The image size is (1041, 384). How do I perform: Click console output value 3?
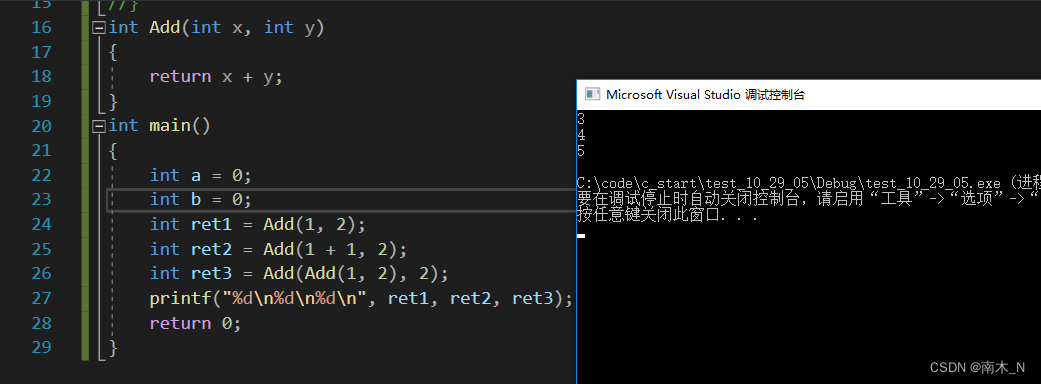pos(582,120)
